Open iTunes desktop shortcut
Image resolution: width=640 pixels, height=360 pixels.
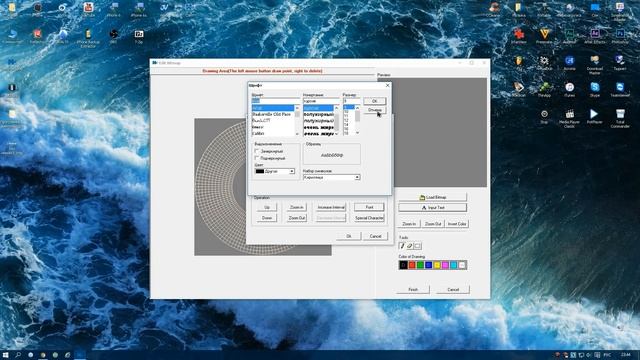tap(569, 89)
